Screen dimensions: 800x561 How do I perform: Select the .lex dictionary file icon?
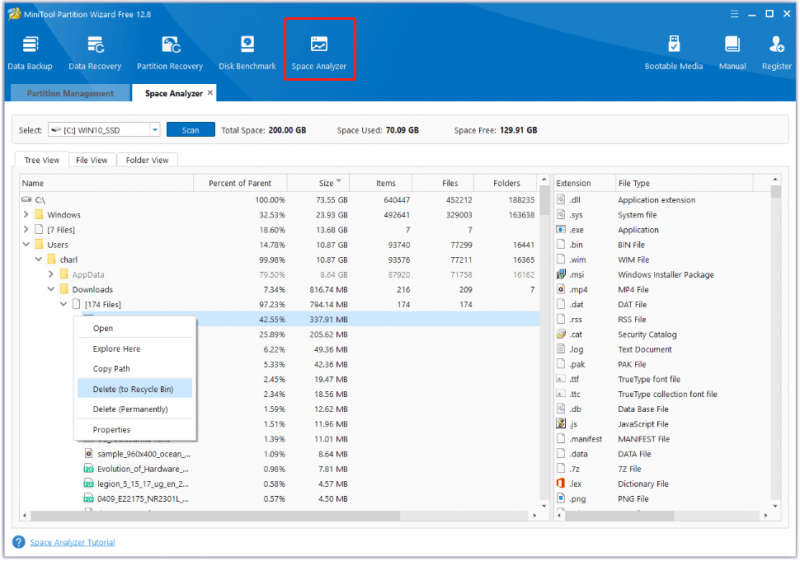[x=561, y=483]
